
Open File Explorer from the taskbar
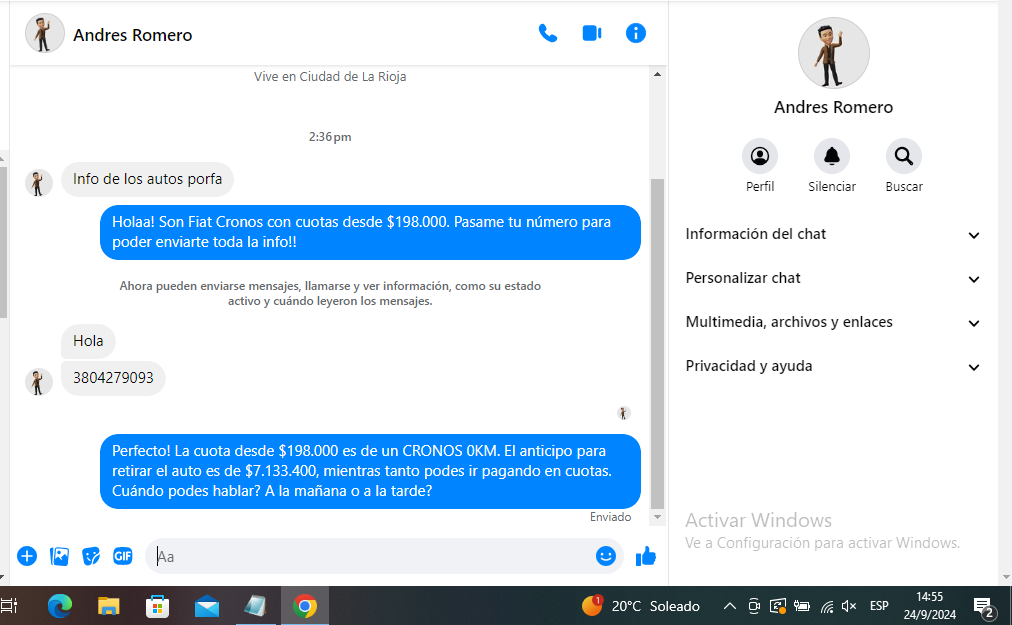pyautogui.click(x=108, y=606)
